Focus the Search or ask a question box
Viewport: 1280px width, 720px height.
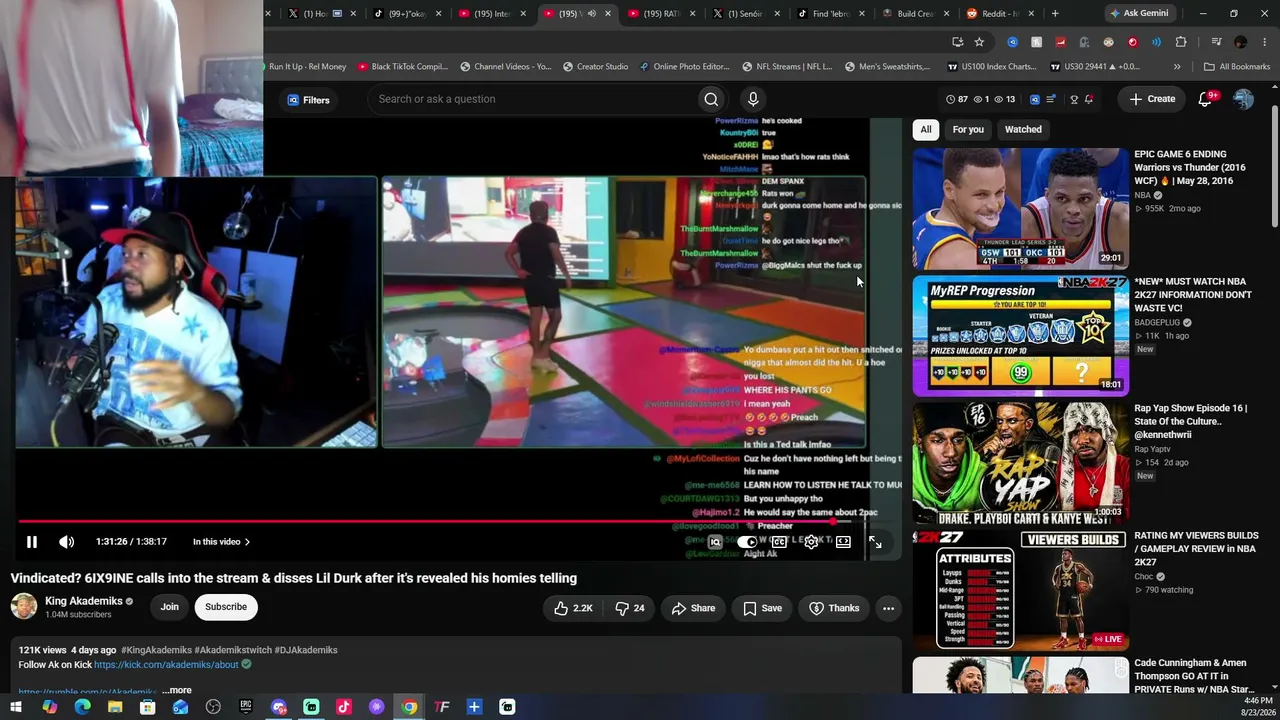[x=535, y=99]
